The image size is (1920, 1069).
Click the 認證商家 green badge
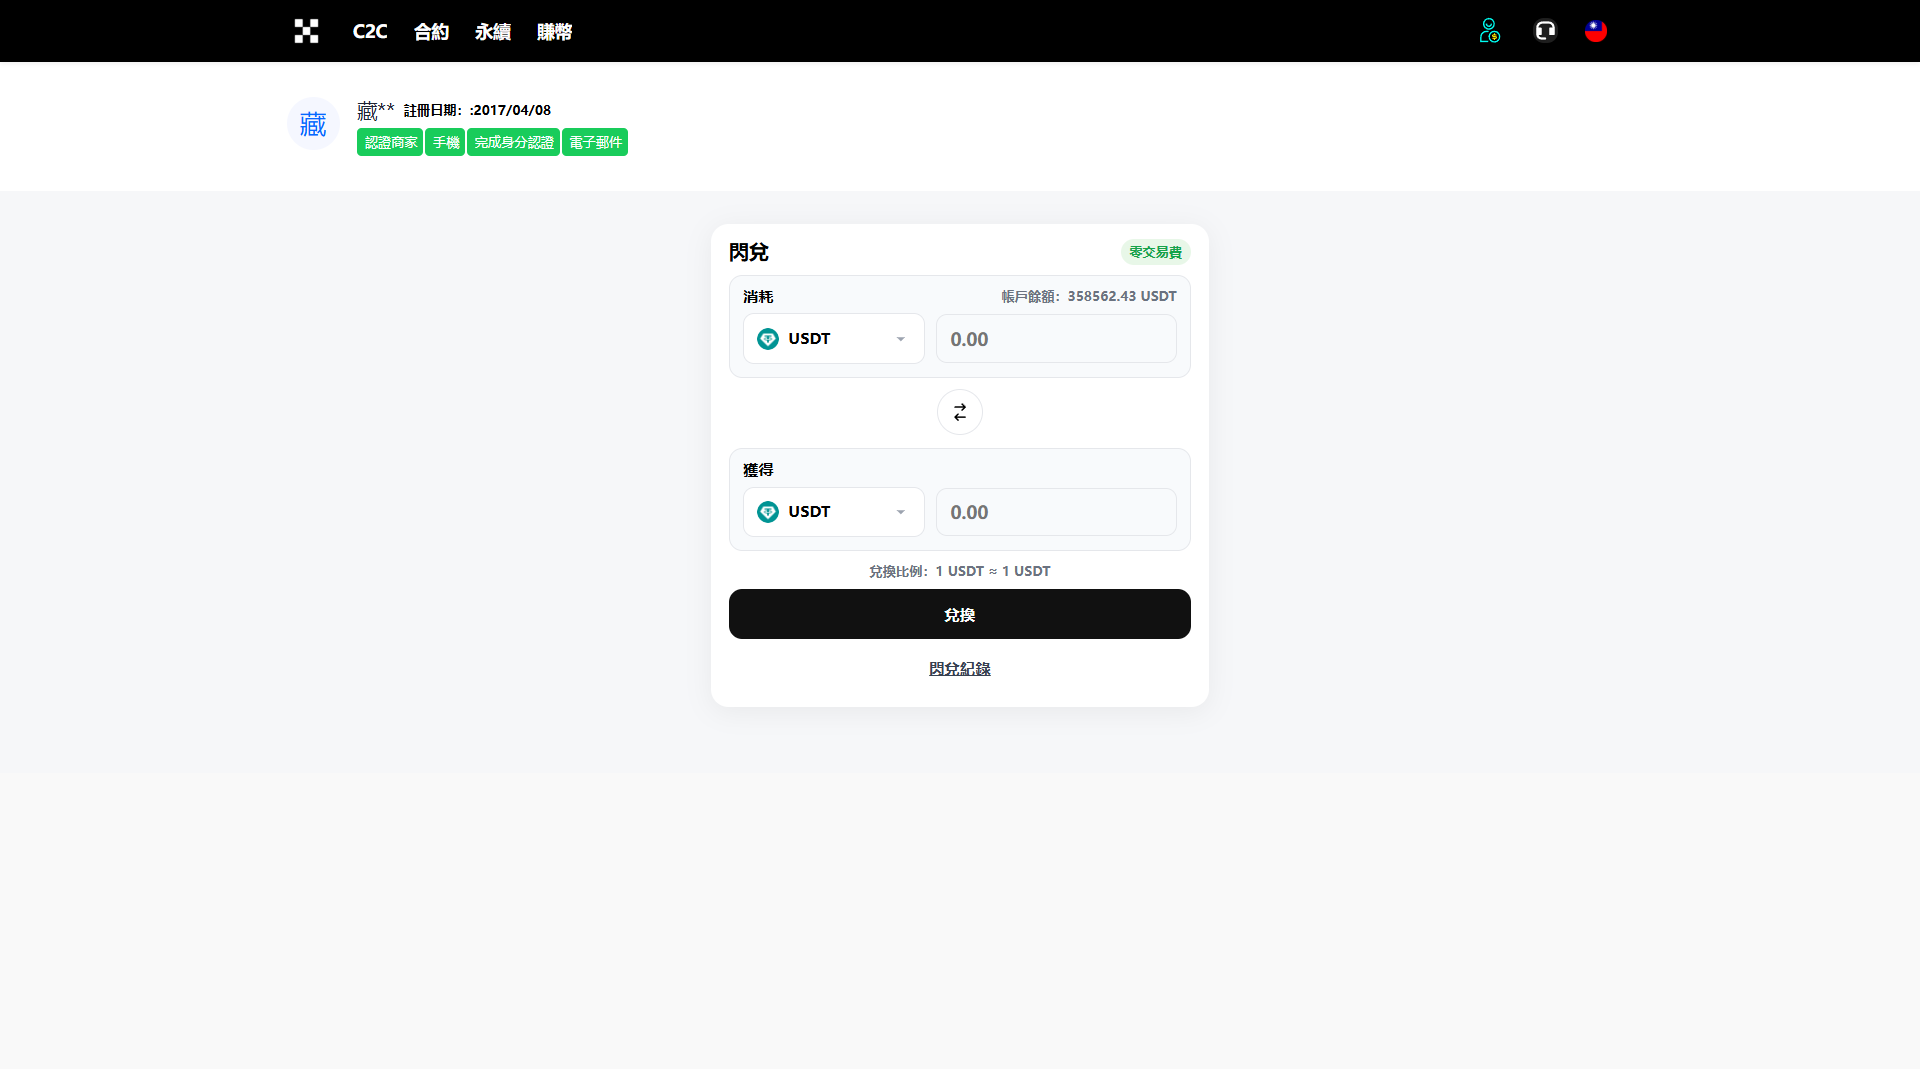tap(390, 142)
